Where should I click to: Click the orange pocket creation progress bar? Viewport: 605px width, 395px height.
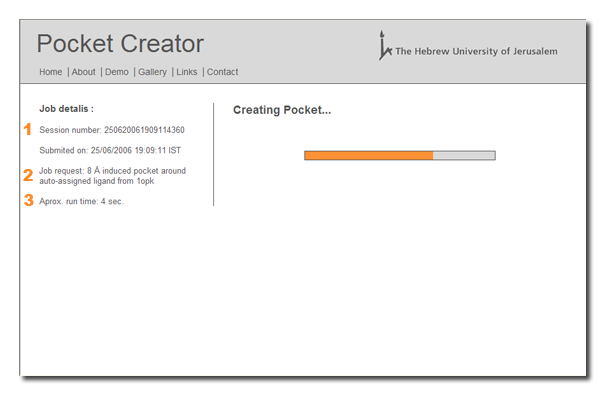pos(400,155)
